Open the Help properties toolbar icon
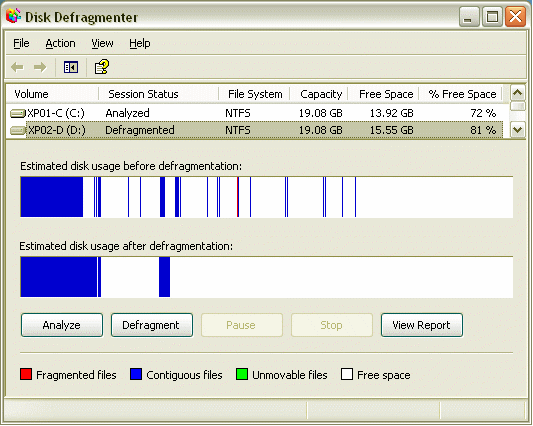 pos(102,67)
